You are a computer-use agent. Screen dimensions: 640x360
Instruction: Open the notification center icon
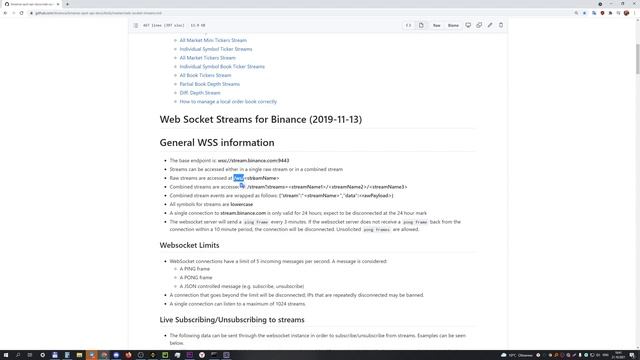click(632, 355)
